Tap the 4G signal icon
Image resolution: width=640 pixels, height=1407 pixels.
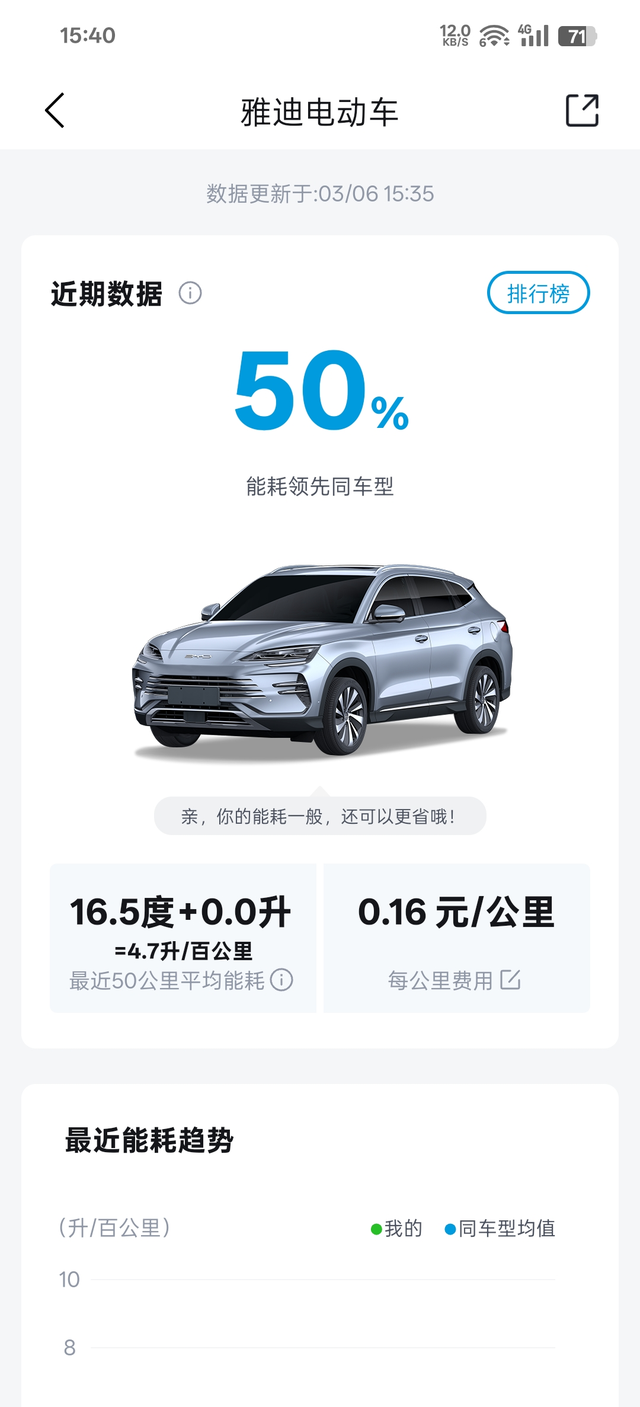tap(533, 36)
